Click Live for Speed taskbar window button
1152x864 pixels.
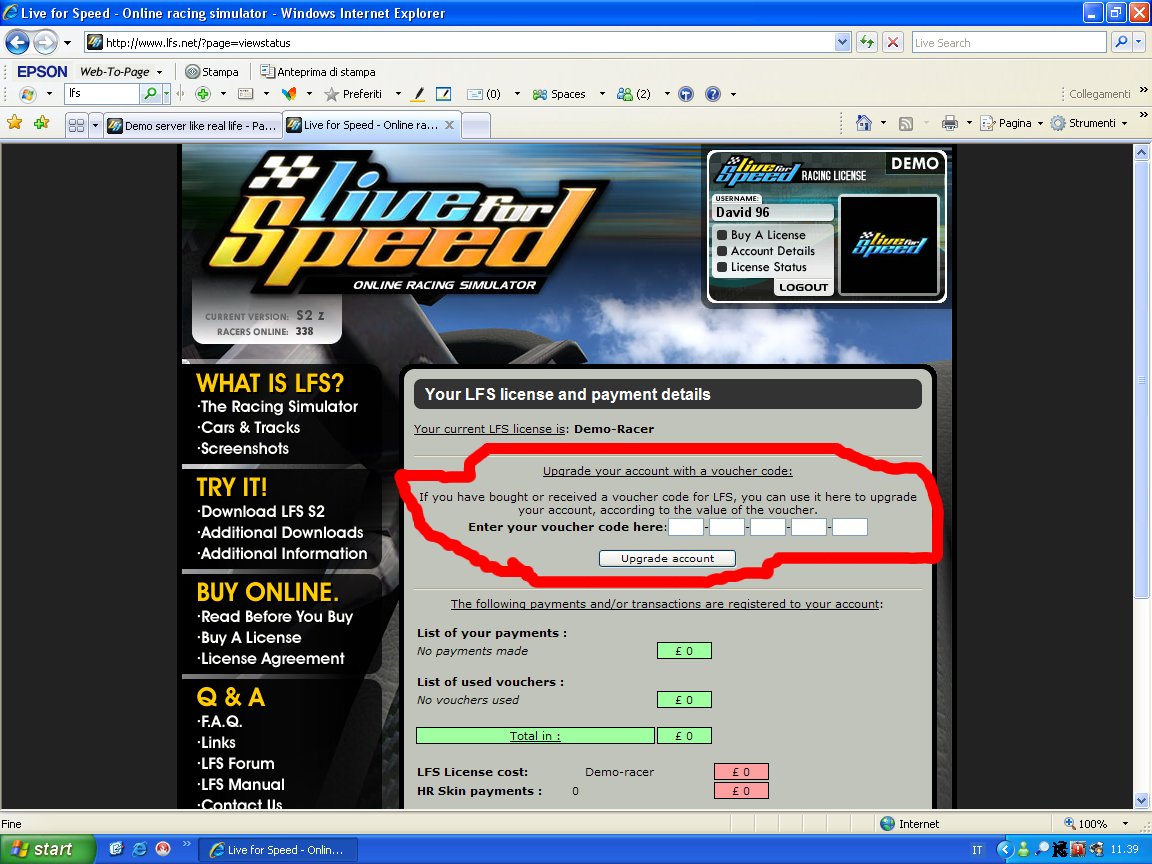(x=278, y=849)
